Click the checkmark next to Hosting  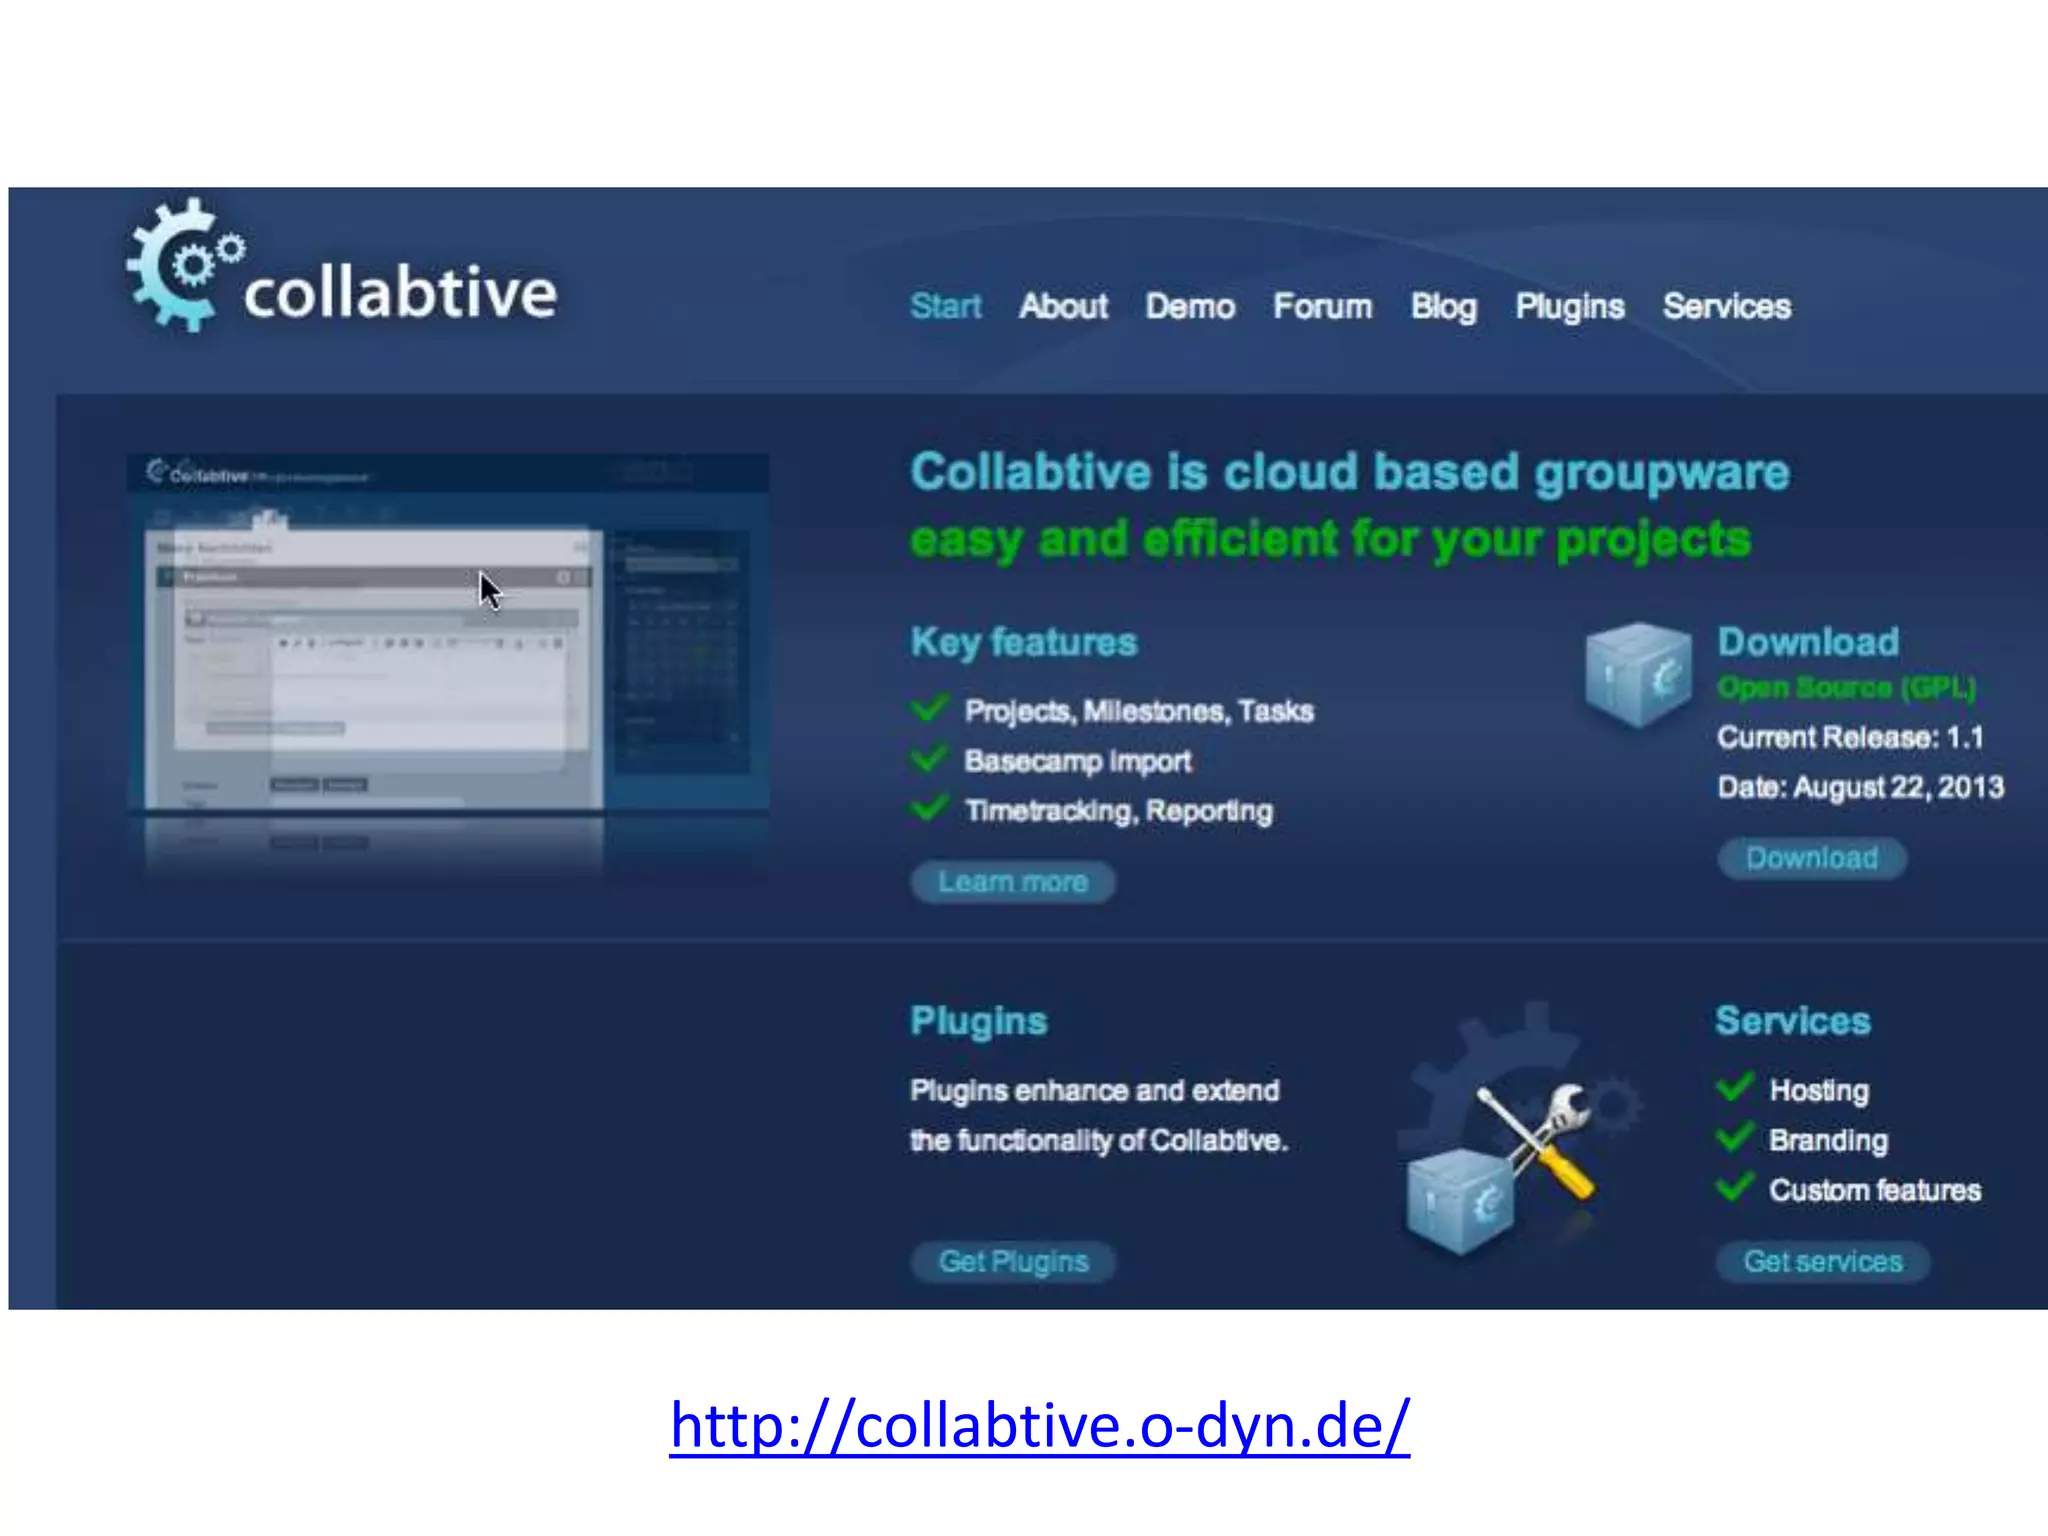(1735, 1087)
